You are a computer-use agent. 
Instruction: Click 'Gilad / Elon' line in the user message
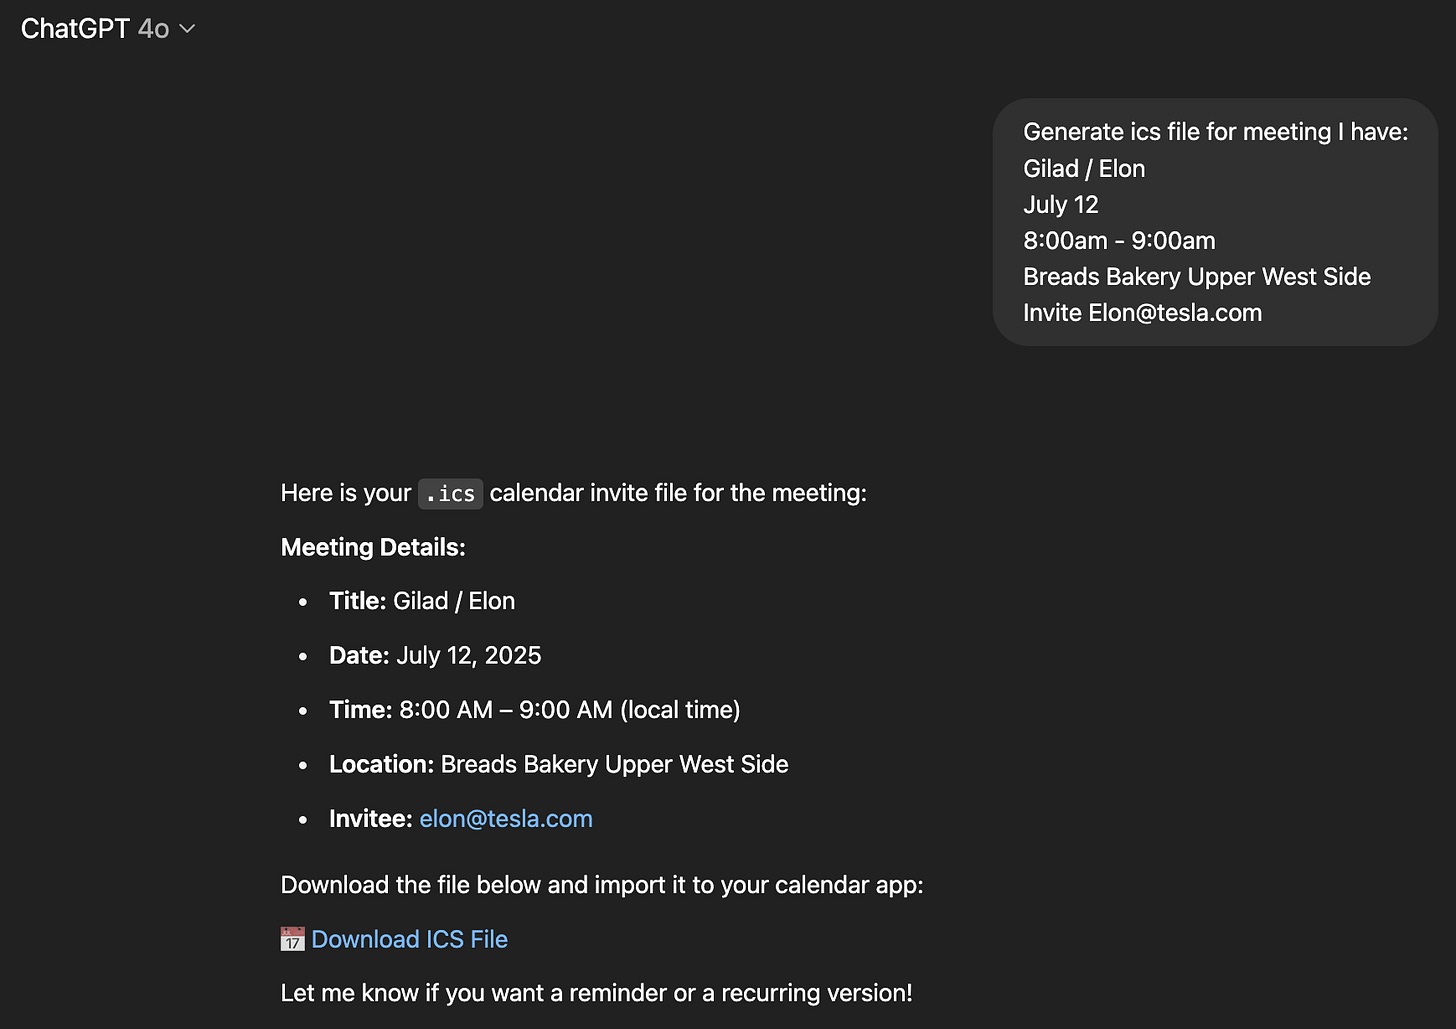pyautogui.click(x=1084, y=169)
